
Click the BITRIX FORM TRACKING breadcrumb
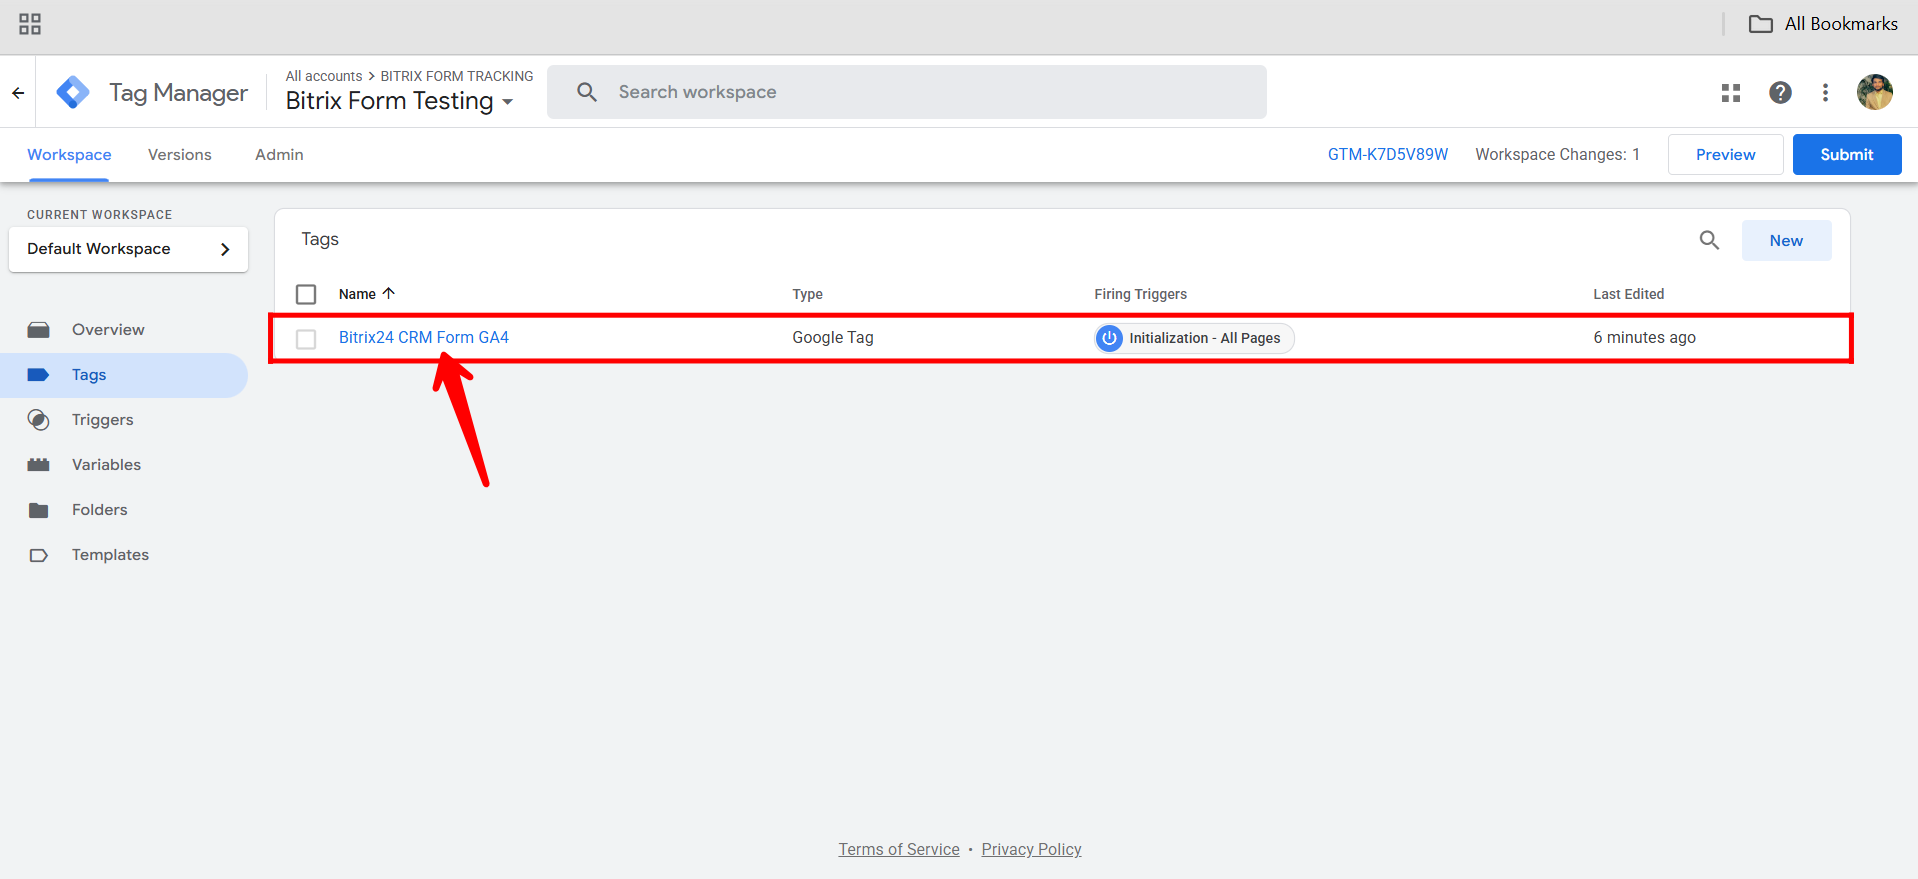tap(457, 76)
